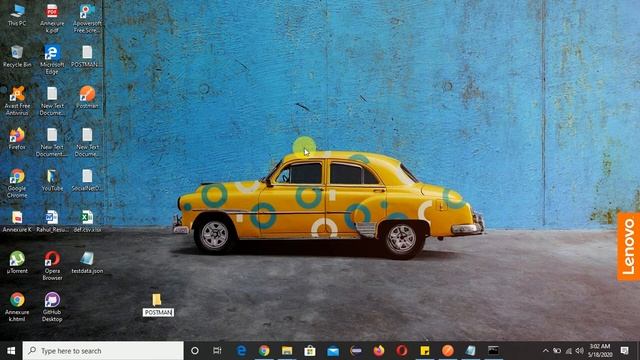This screenshot has width=640, height=360.
Task: Open File Explorer from the taskbar
Action: (287, 351)
